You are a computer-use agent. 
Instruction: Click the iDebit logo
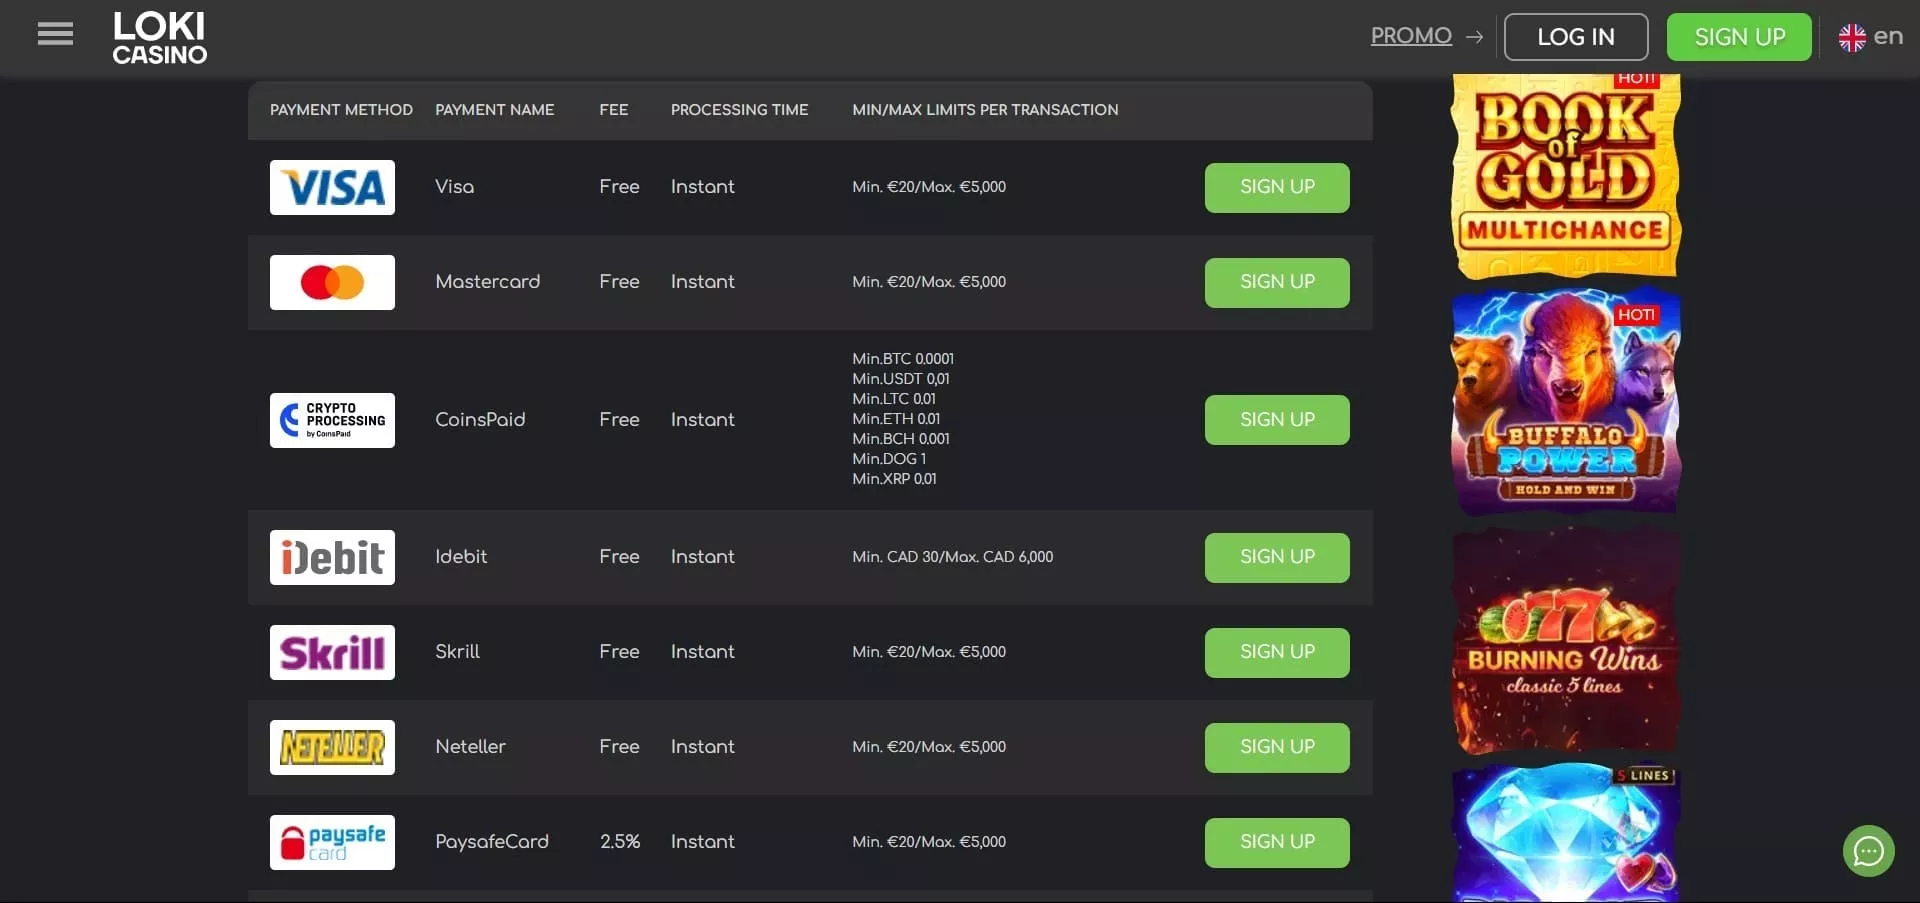click(332, 558)
